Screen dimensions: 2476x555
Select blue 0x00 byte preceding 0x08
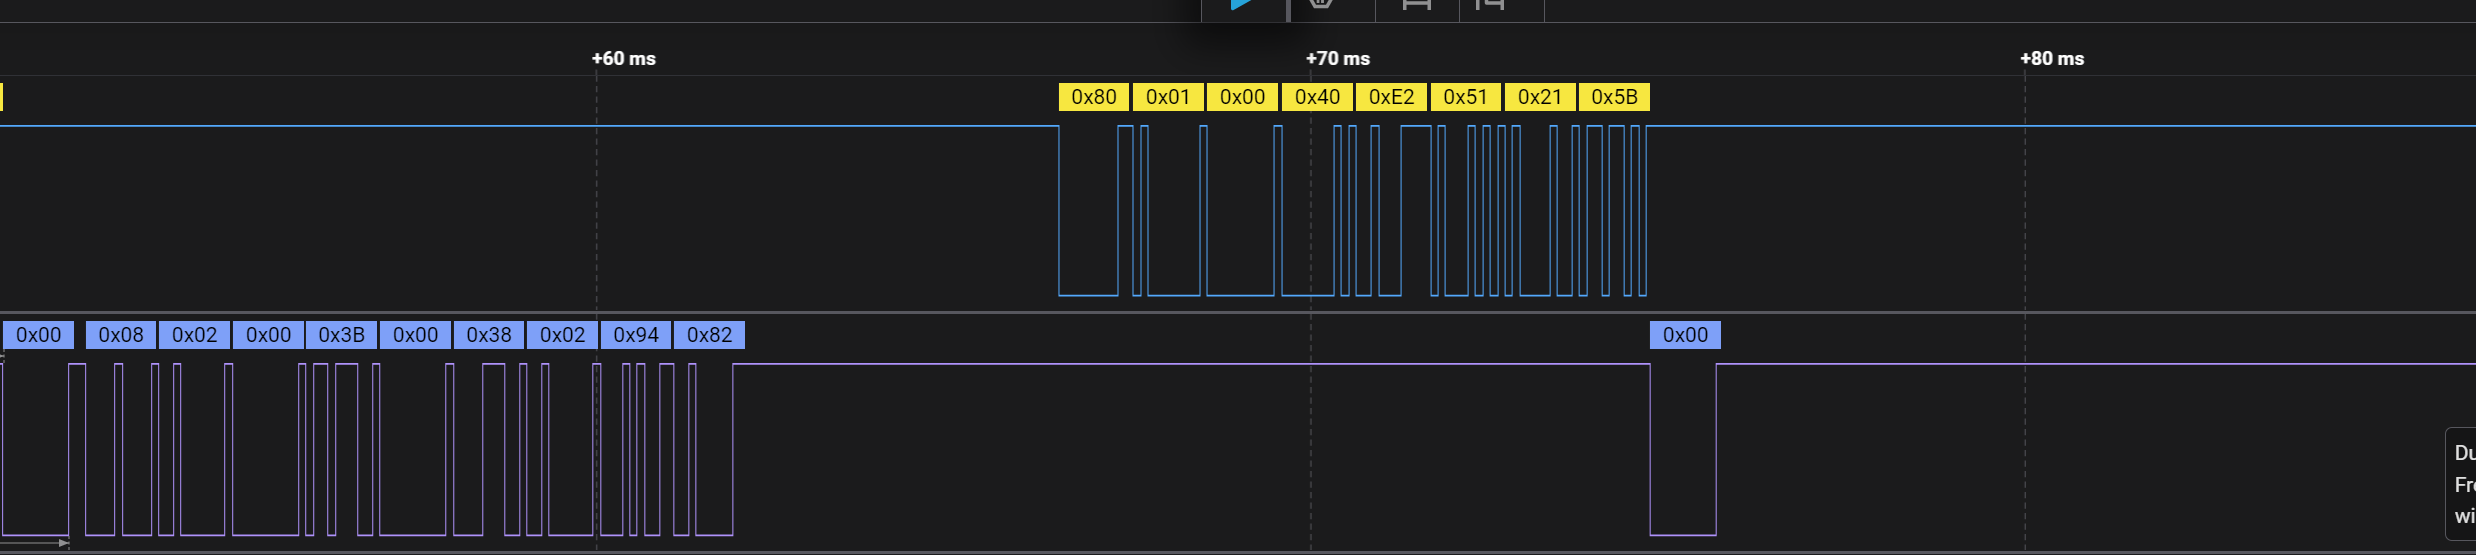tap(38, 335)
